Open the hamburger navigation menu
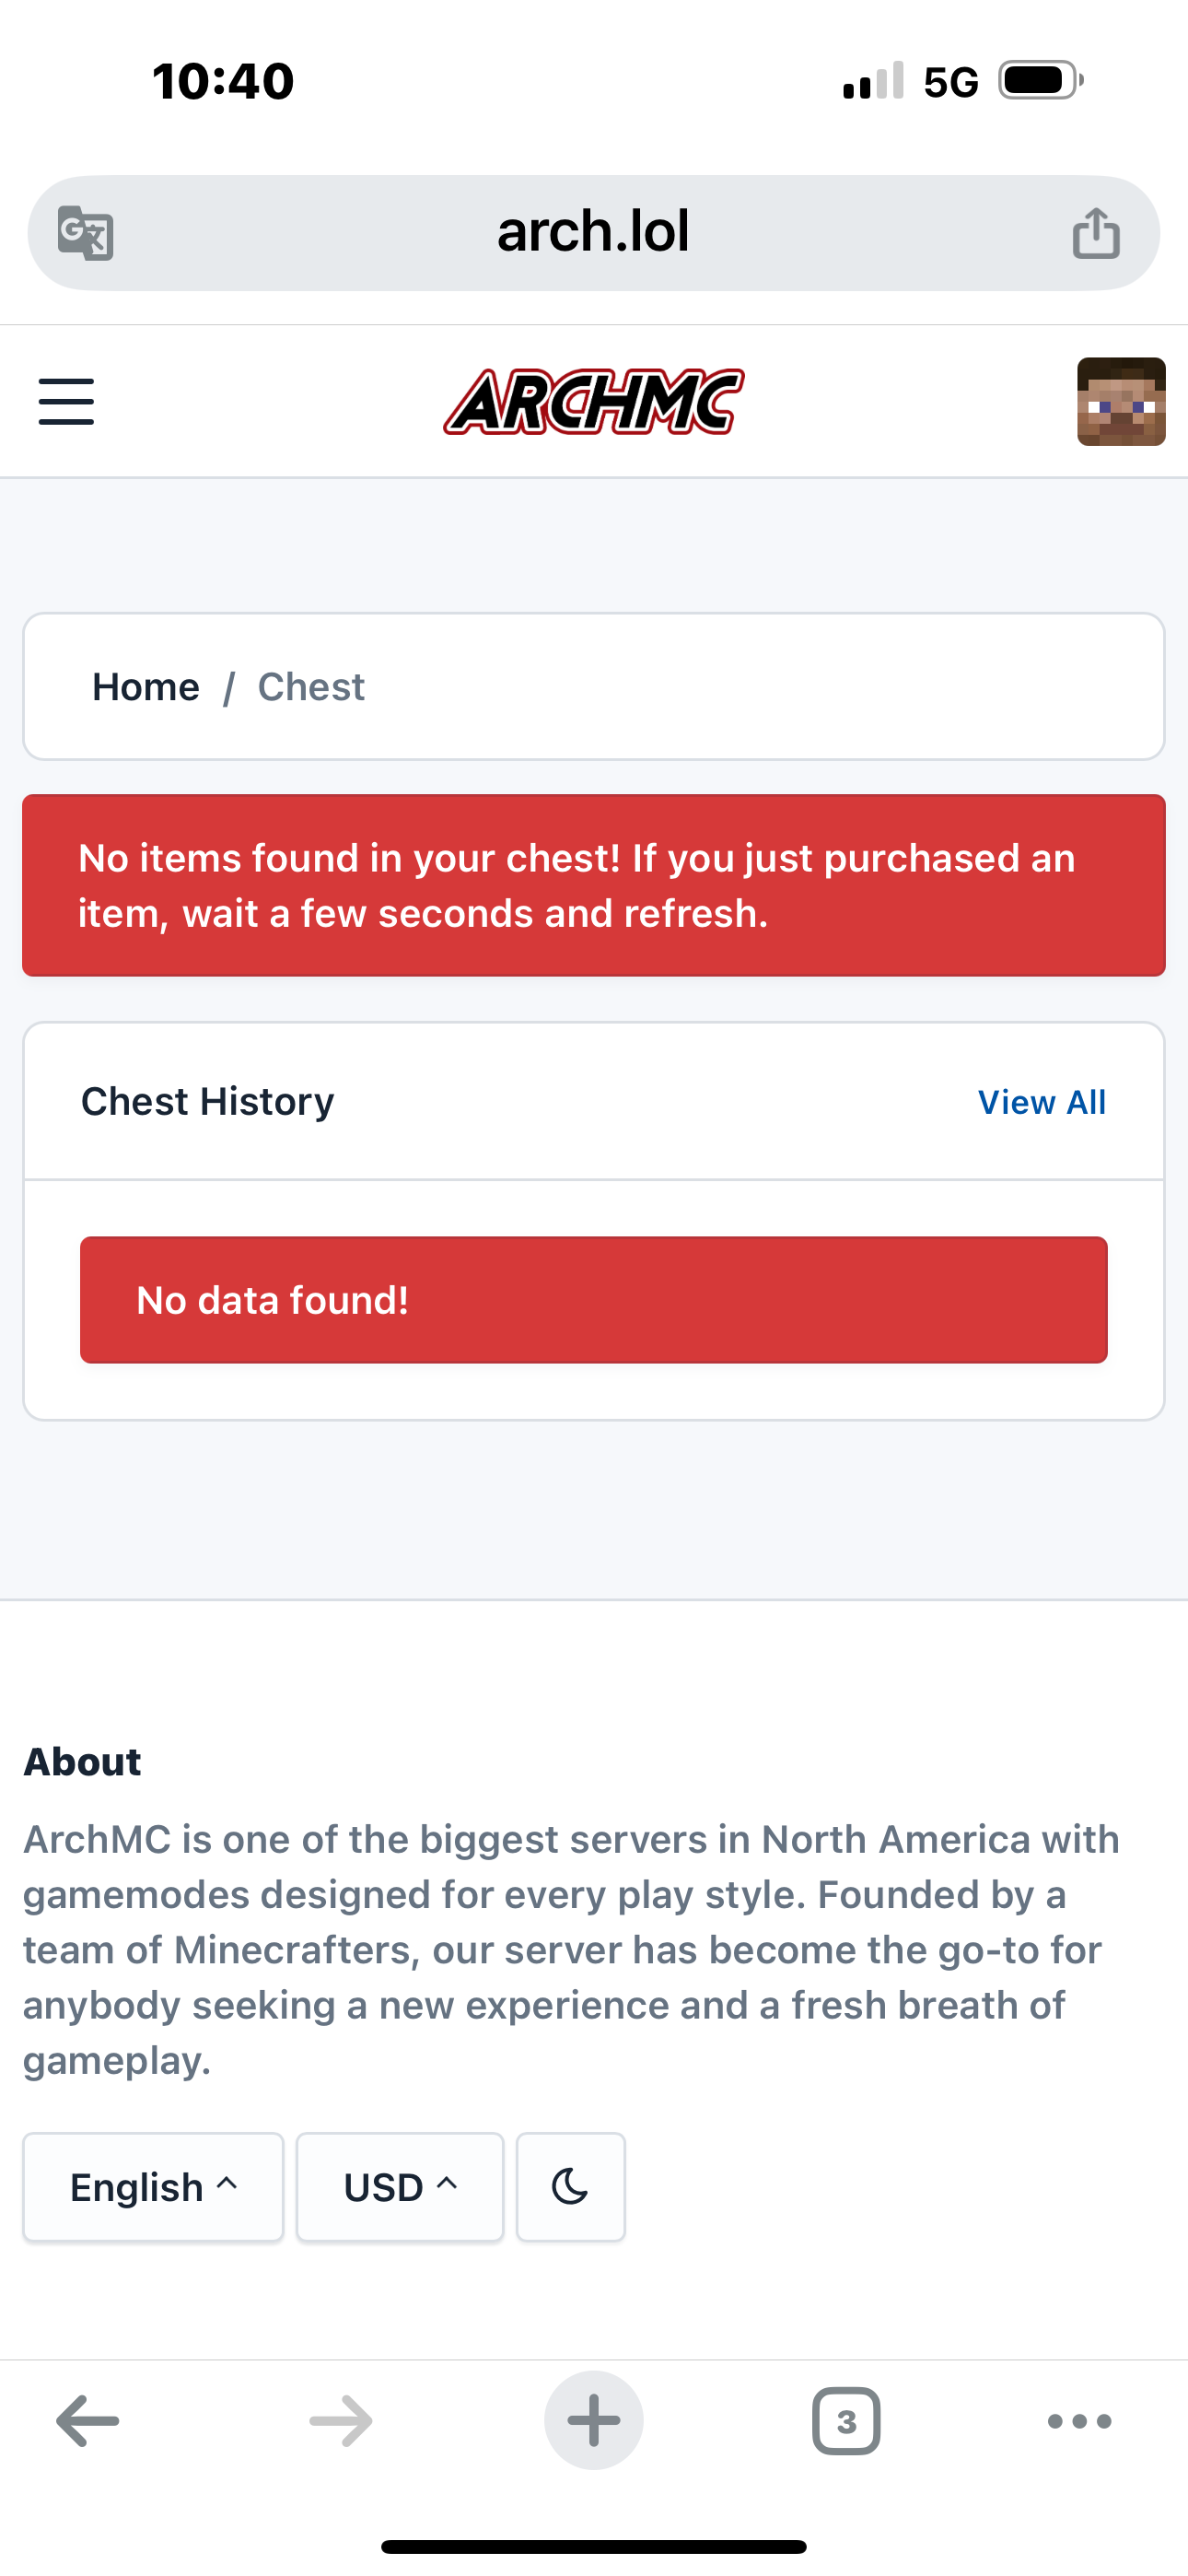The width and height of the screenshot is (1188, 2576). tap(66, 401)
